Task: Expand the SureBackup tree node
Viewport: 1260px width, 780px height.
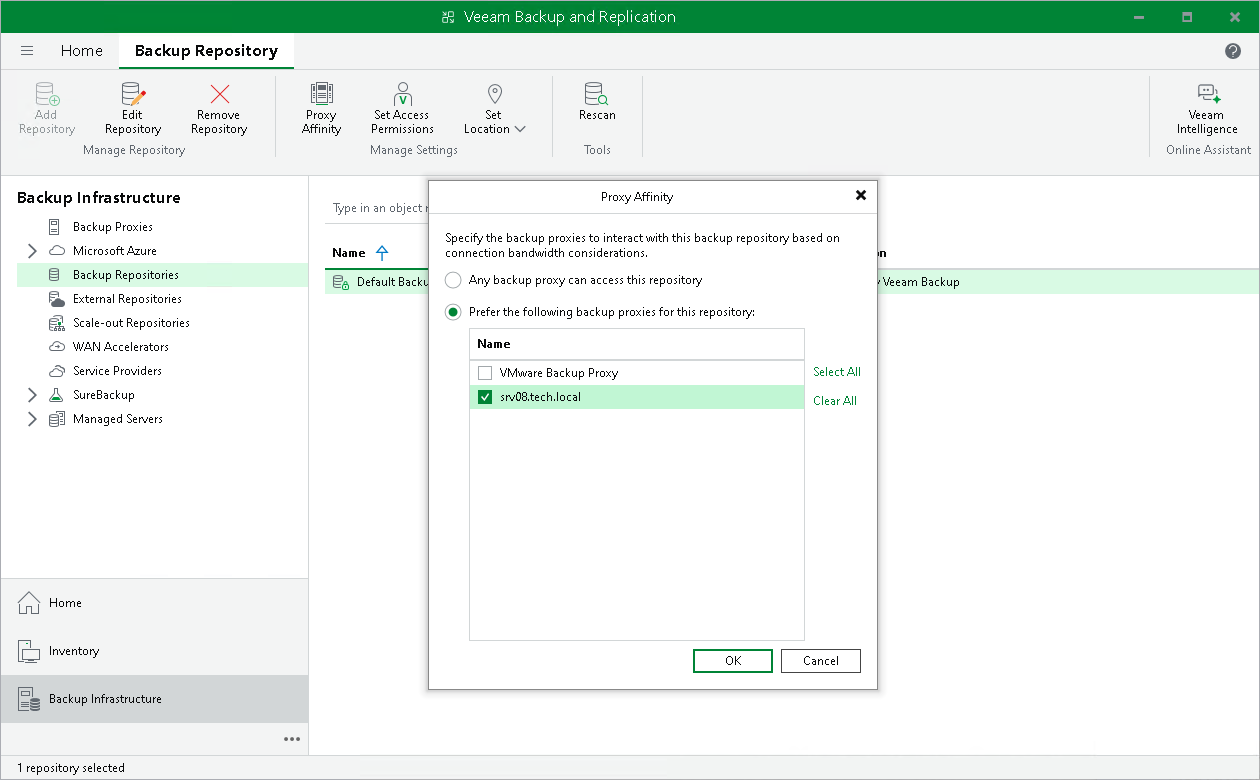Action: coord(32,395)
